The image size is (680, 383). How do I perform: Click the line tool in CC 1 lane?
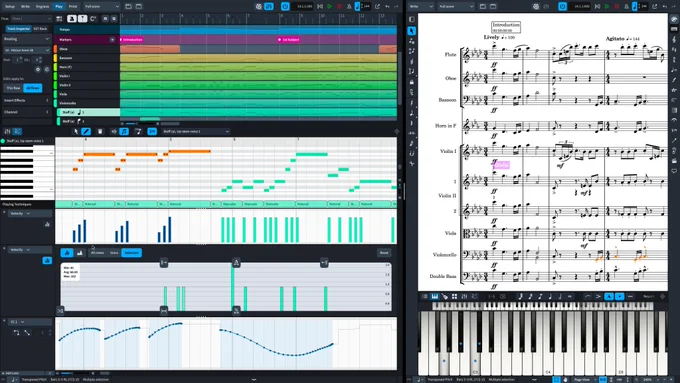27,332
